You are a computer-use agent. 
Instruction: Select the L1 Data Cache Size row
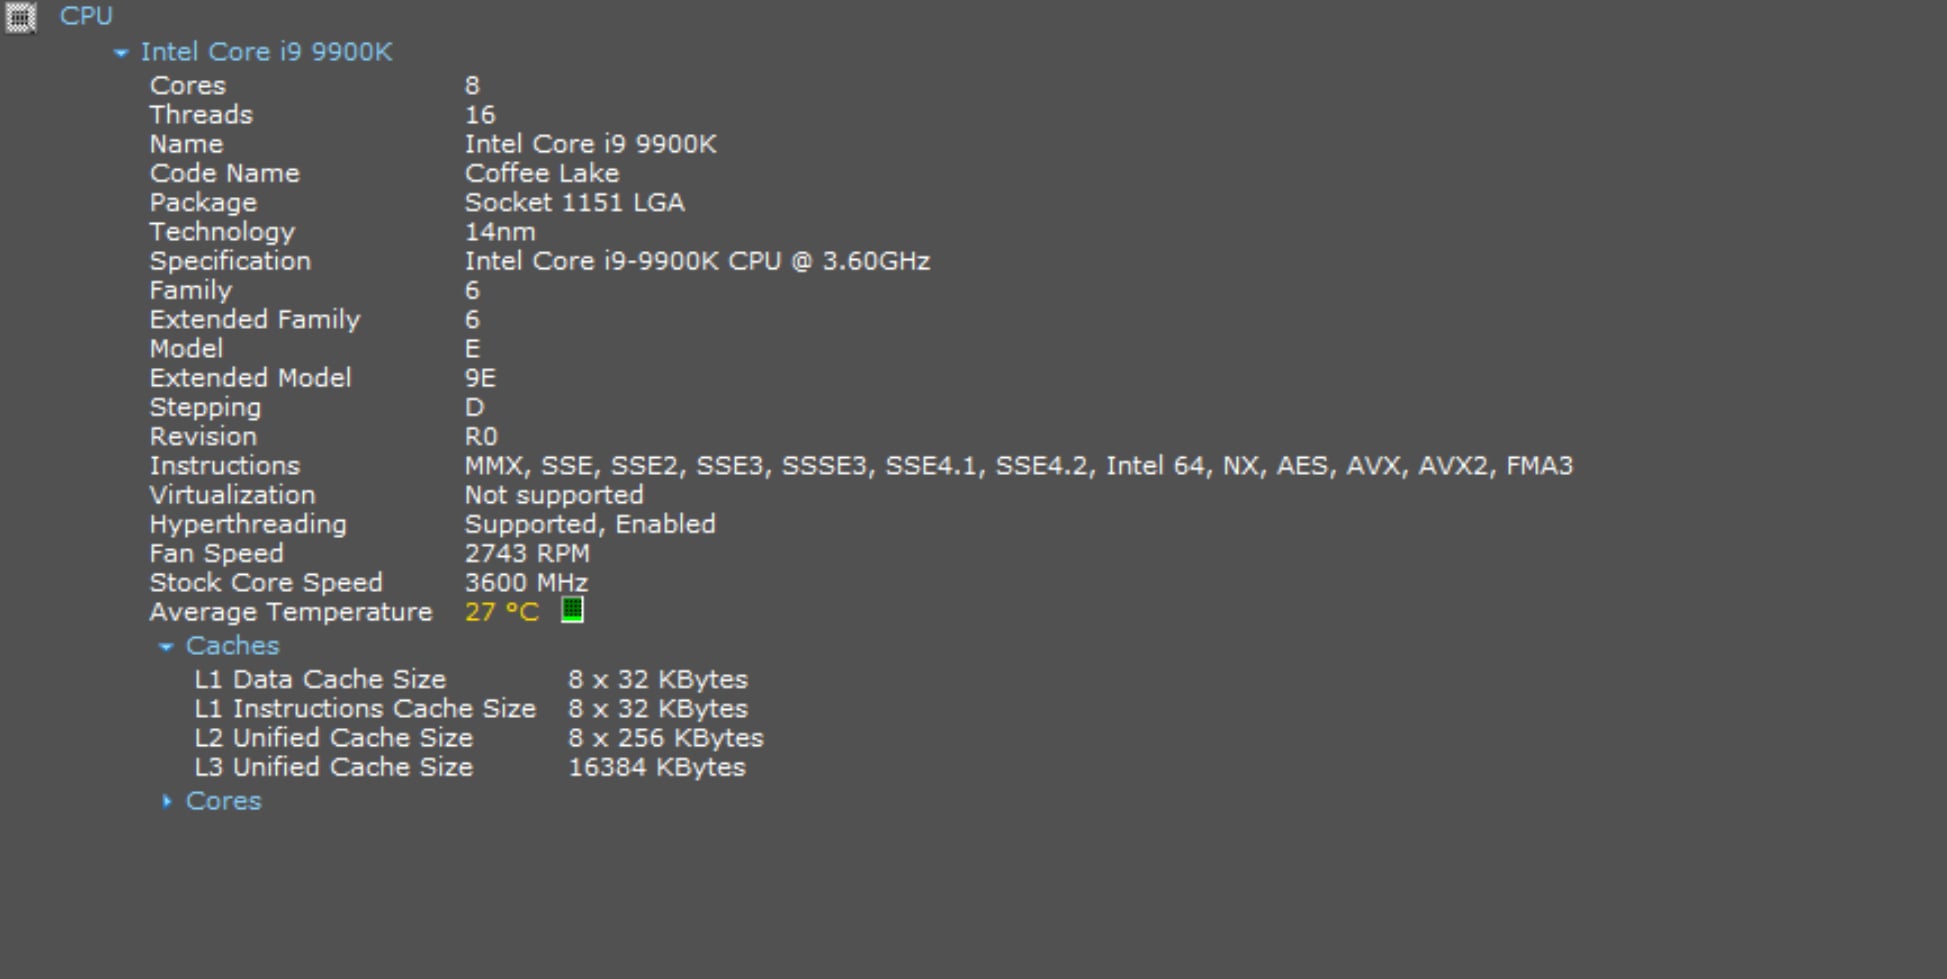320,680
